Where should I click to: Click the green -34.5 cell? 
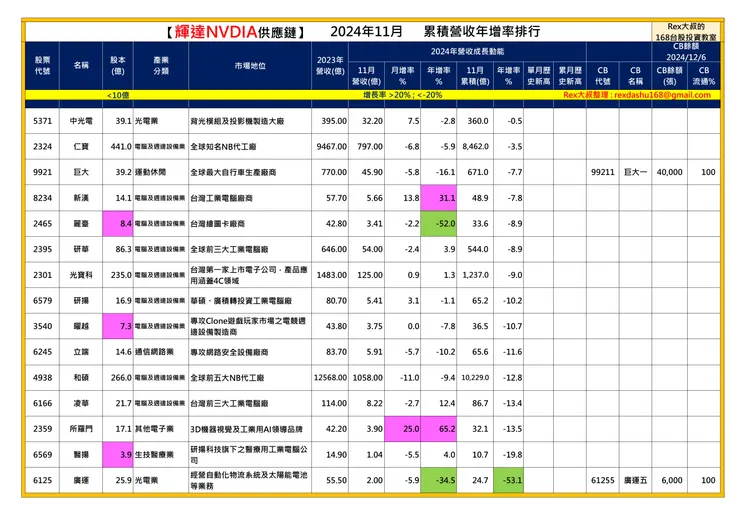pyautogui.click(x=439, y=480)
